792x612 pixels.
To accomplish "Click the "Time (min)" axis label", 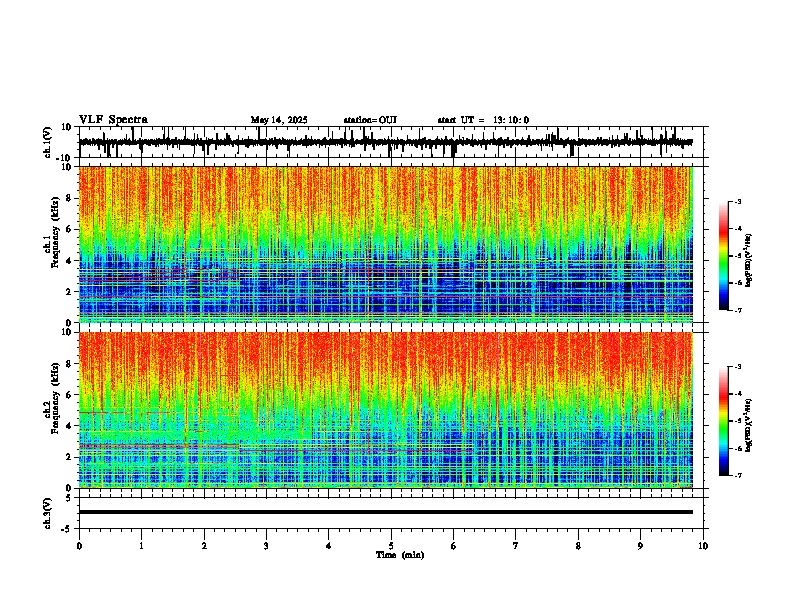I will pyautogui.click(x=400, y=555).
